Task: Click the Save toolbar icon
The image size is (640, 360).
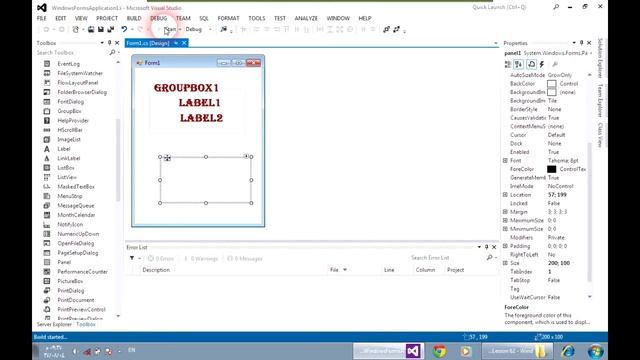Action: pyautogui.click(x=100, y=29)
